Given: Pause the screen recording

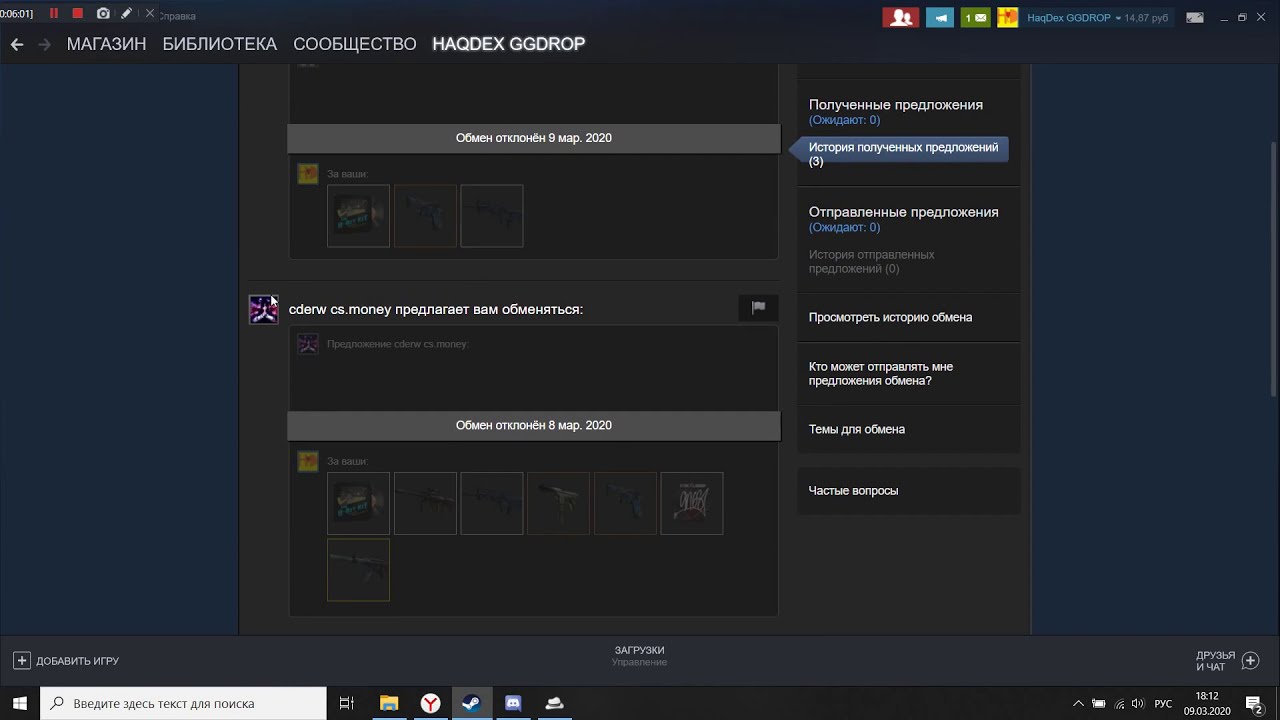Looking at the screenshot, I should coord(54,14).
